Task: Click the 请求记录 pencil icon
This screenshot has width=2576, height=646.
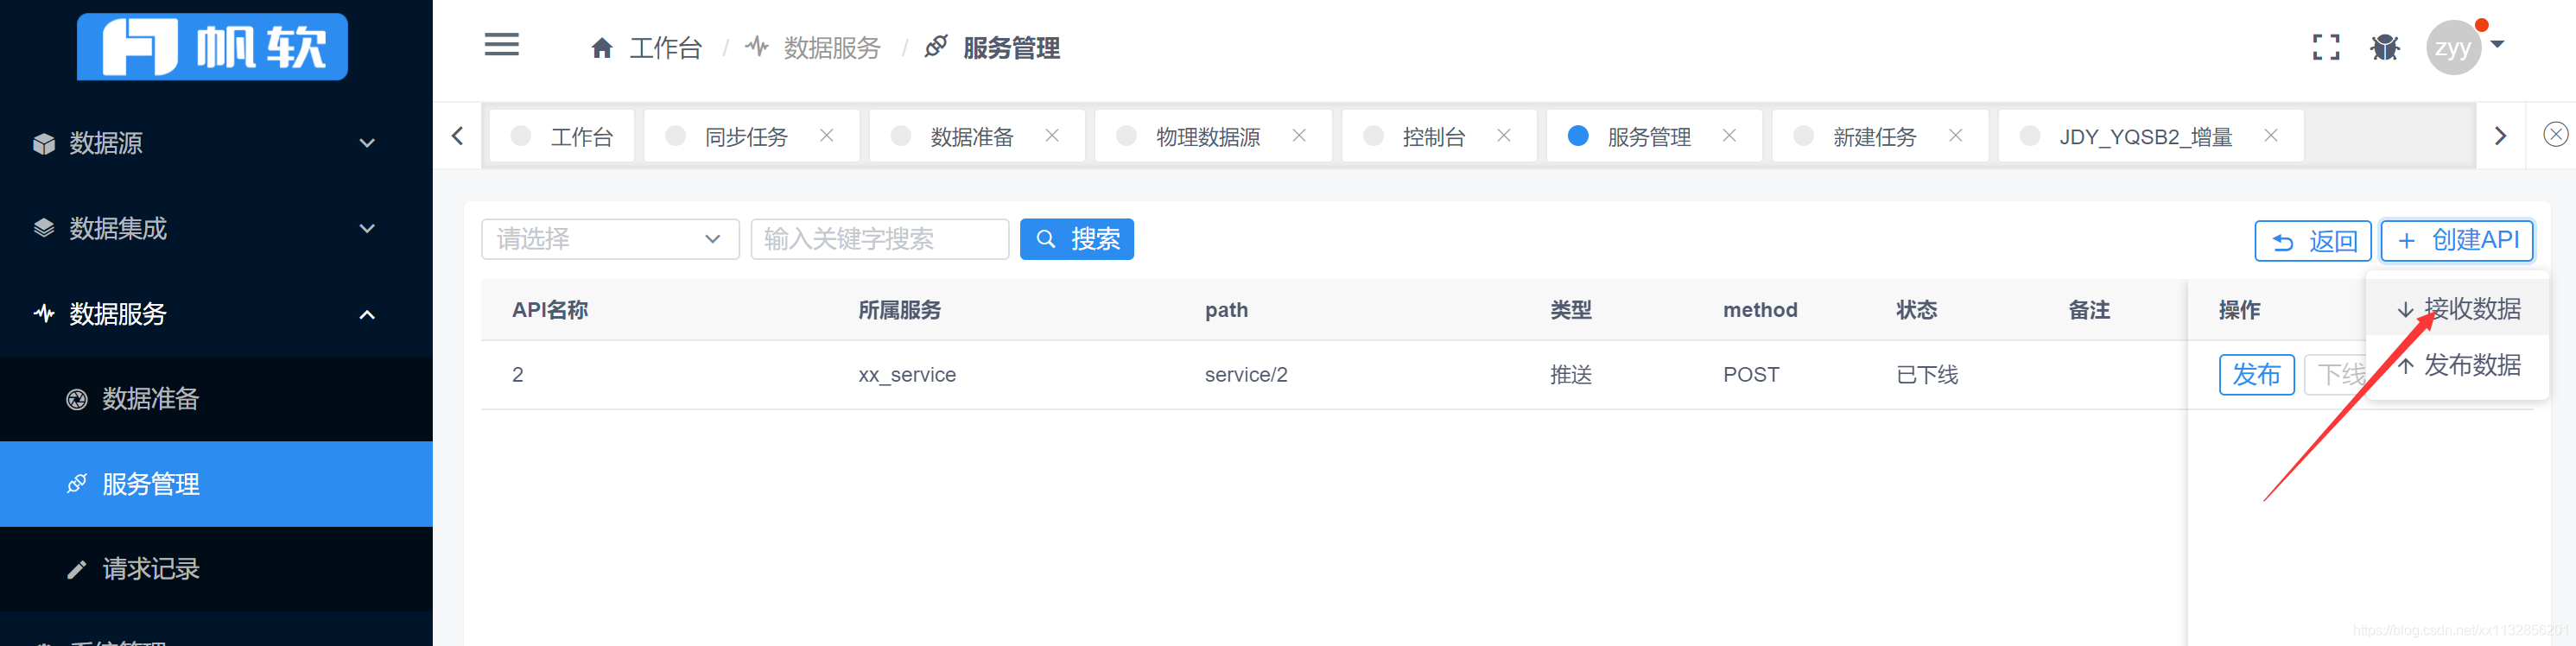Action: [x=77, y=570]
